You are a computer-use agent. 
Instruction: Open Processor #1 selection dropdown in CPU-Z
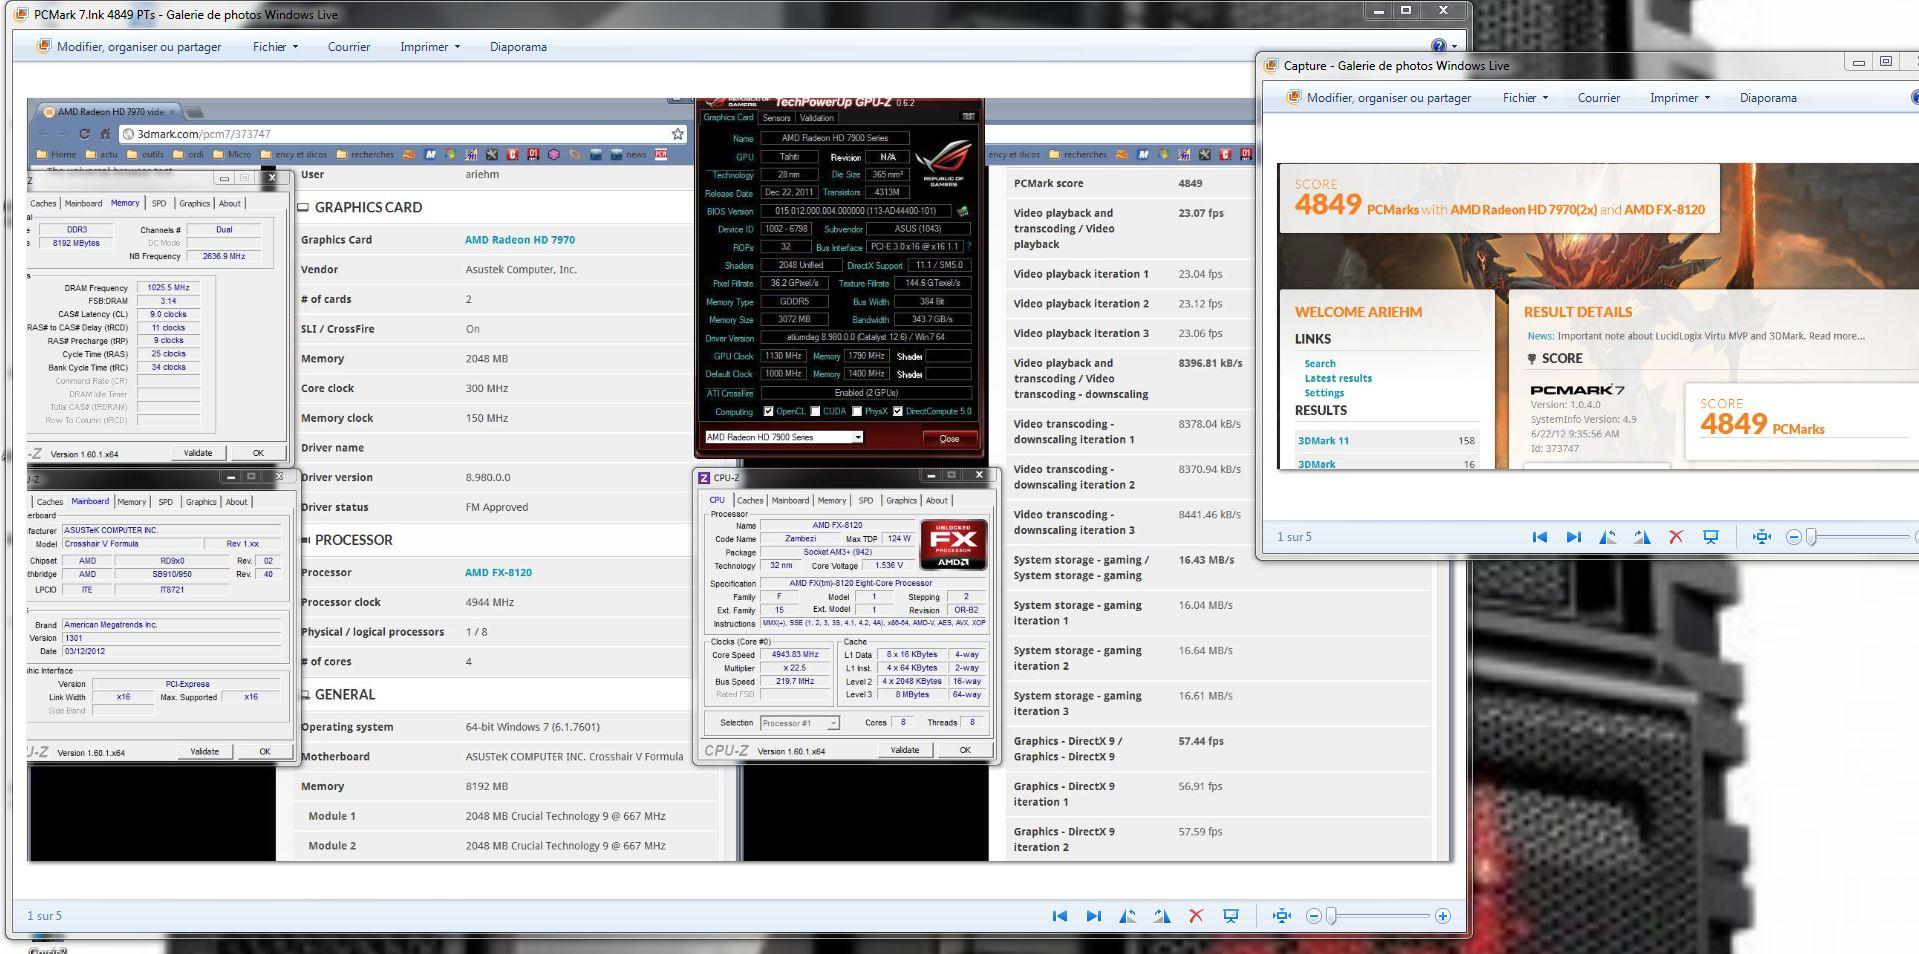[x=799, y=723]
